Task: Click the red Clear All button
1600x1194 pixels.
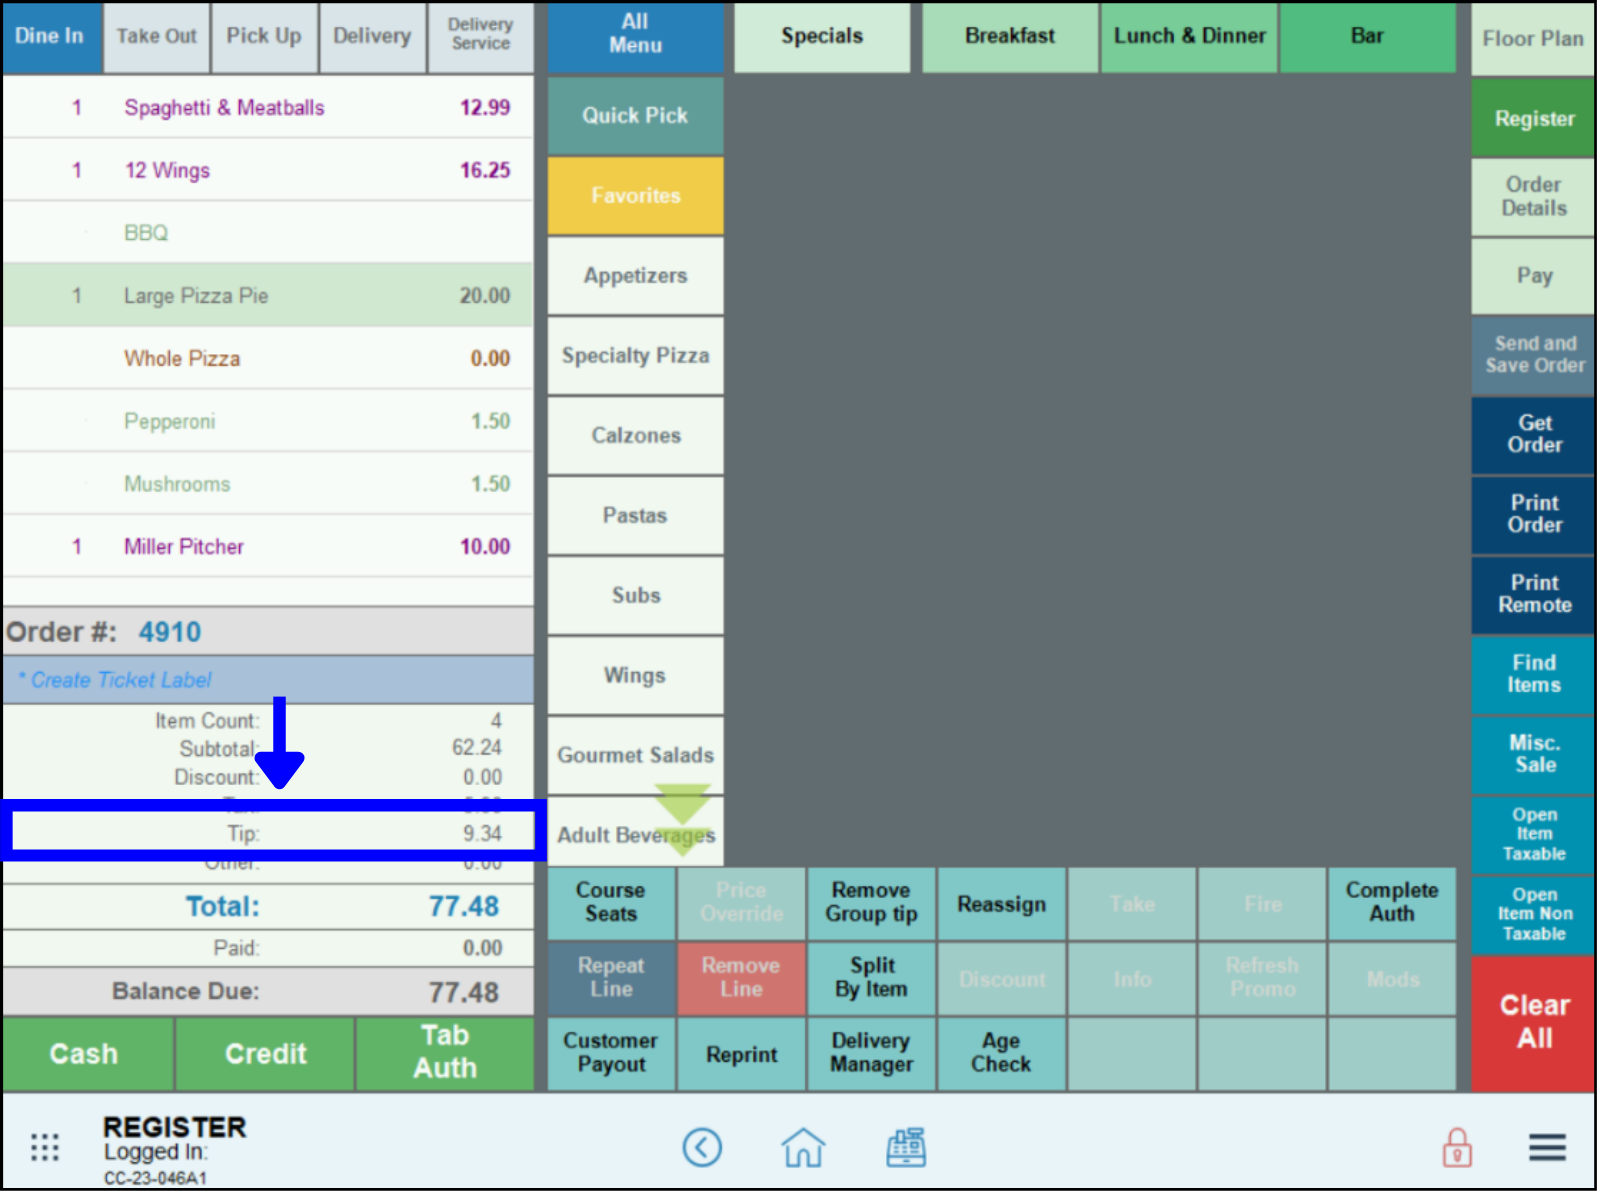Action: click(x=1533, y=1023)
